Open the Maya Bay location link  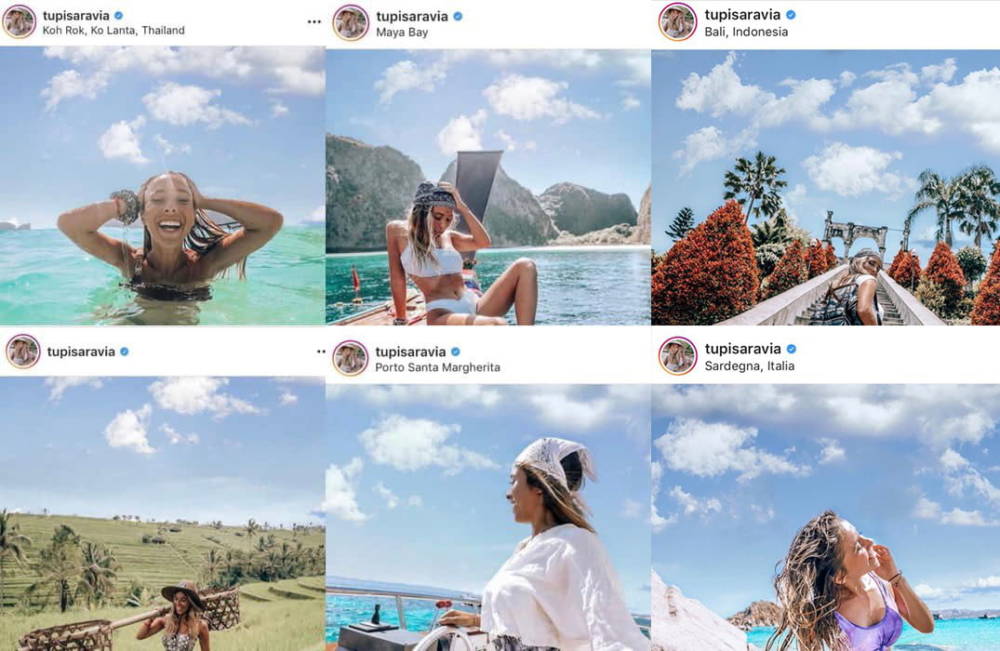pyautogui.click(x=402, y=32)
